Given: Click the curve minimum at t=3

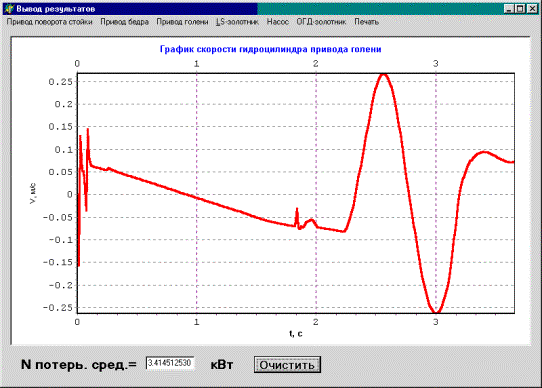Looking at the screenshot, I should click(x=436, y=311).
